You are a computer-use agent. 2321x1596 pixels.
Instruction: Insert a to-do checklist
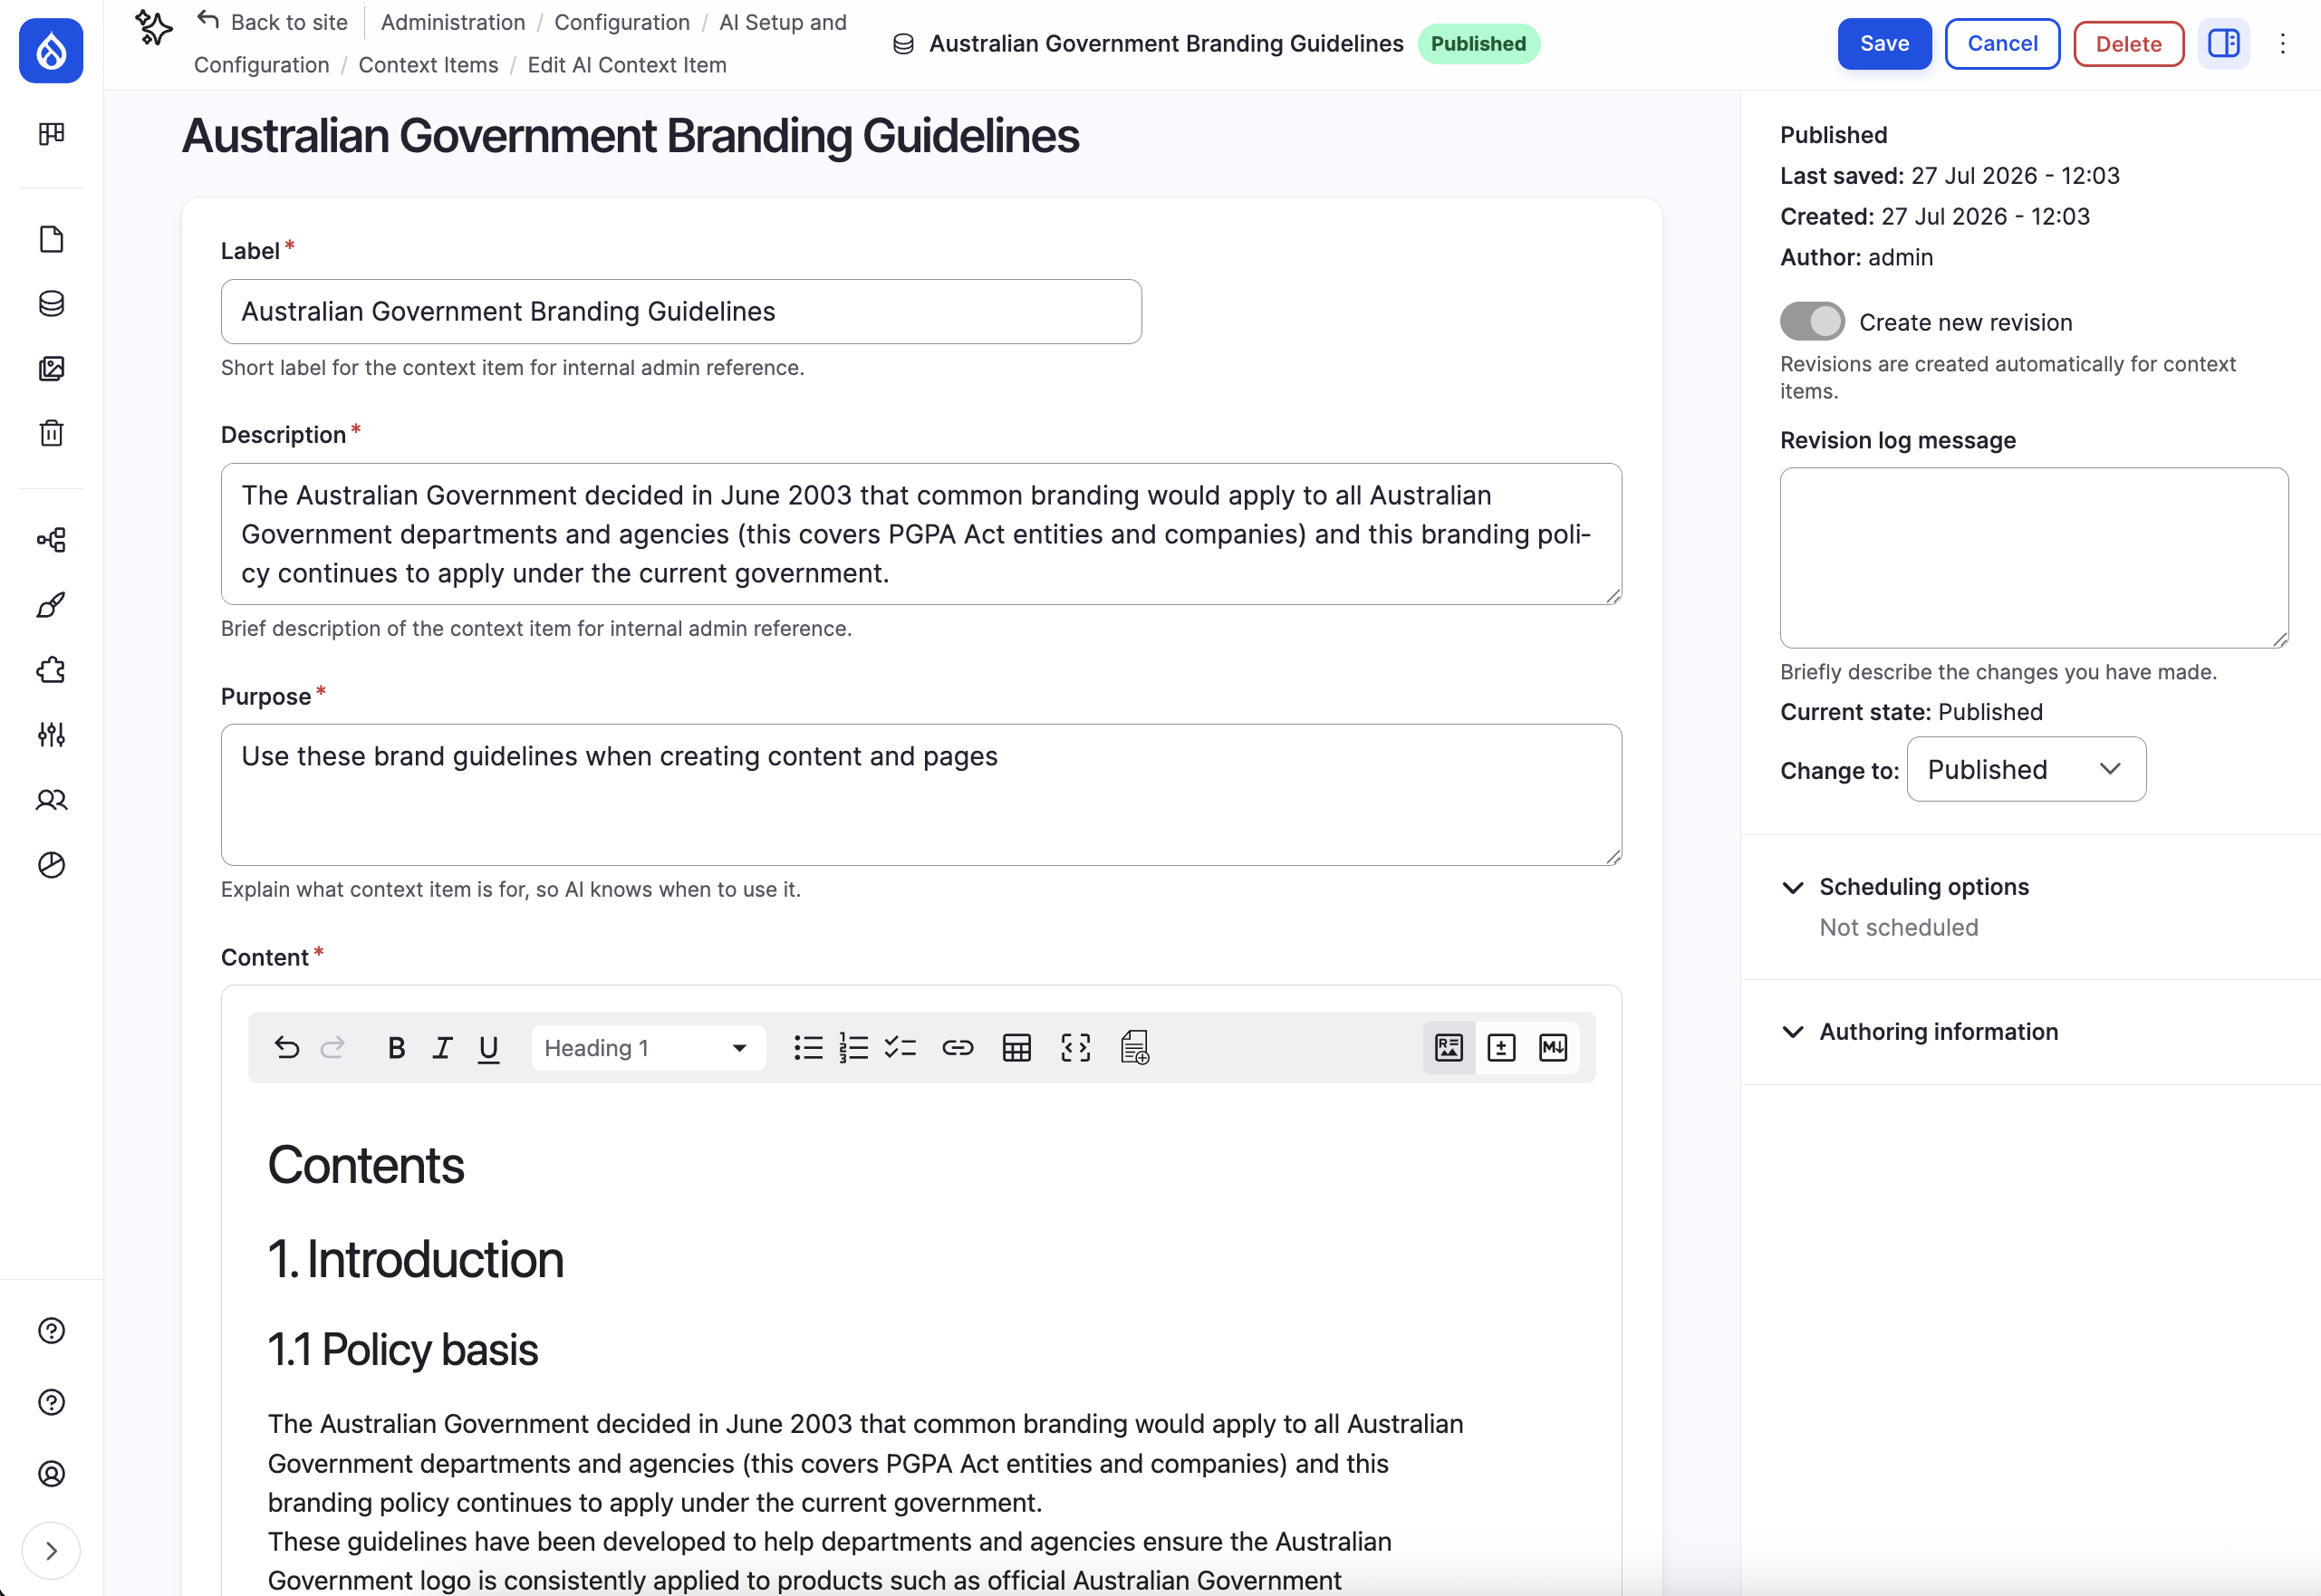[900, 1047]
